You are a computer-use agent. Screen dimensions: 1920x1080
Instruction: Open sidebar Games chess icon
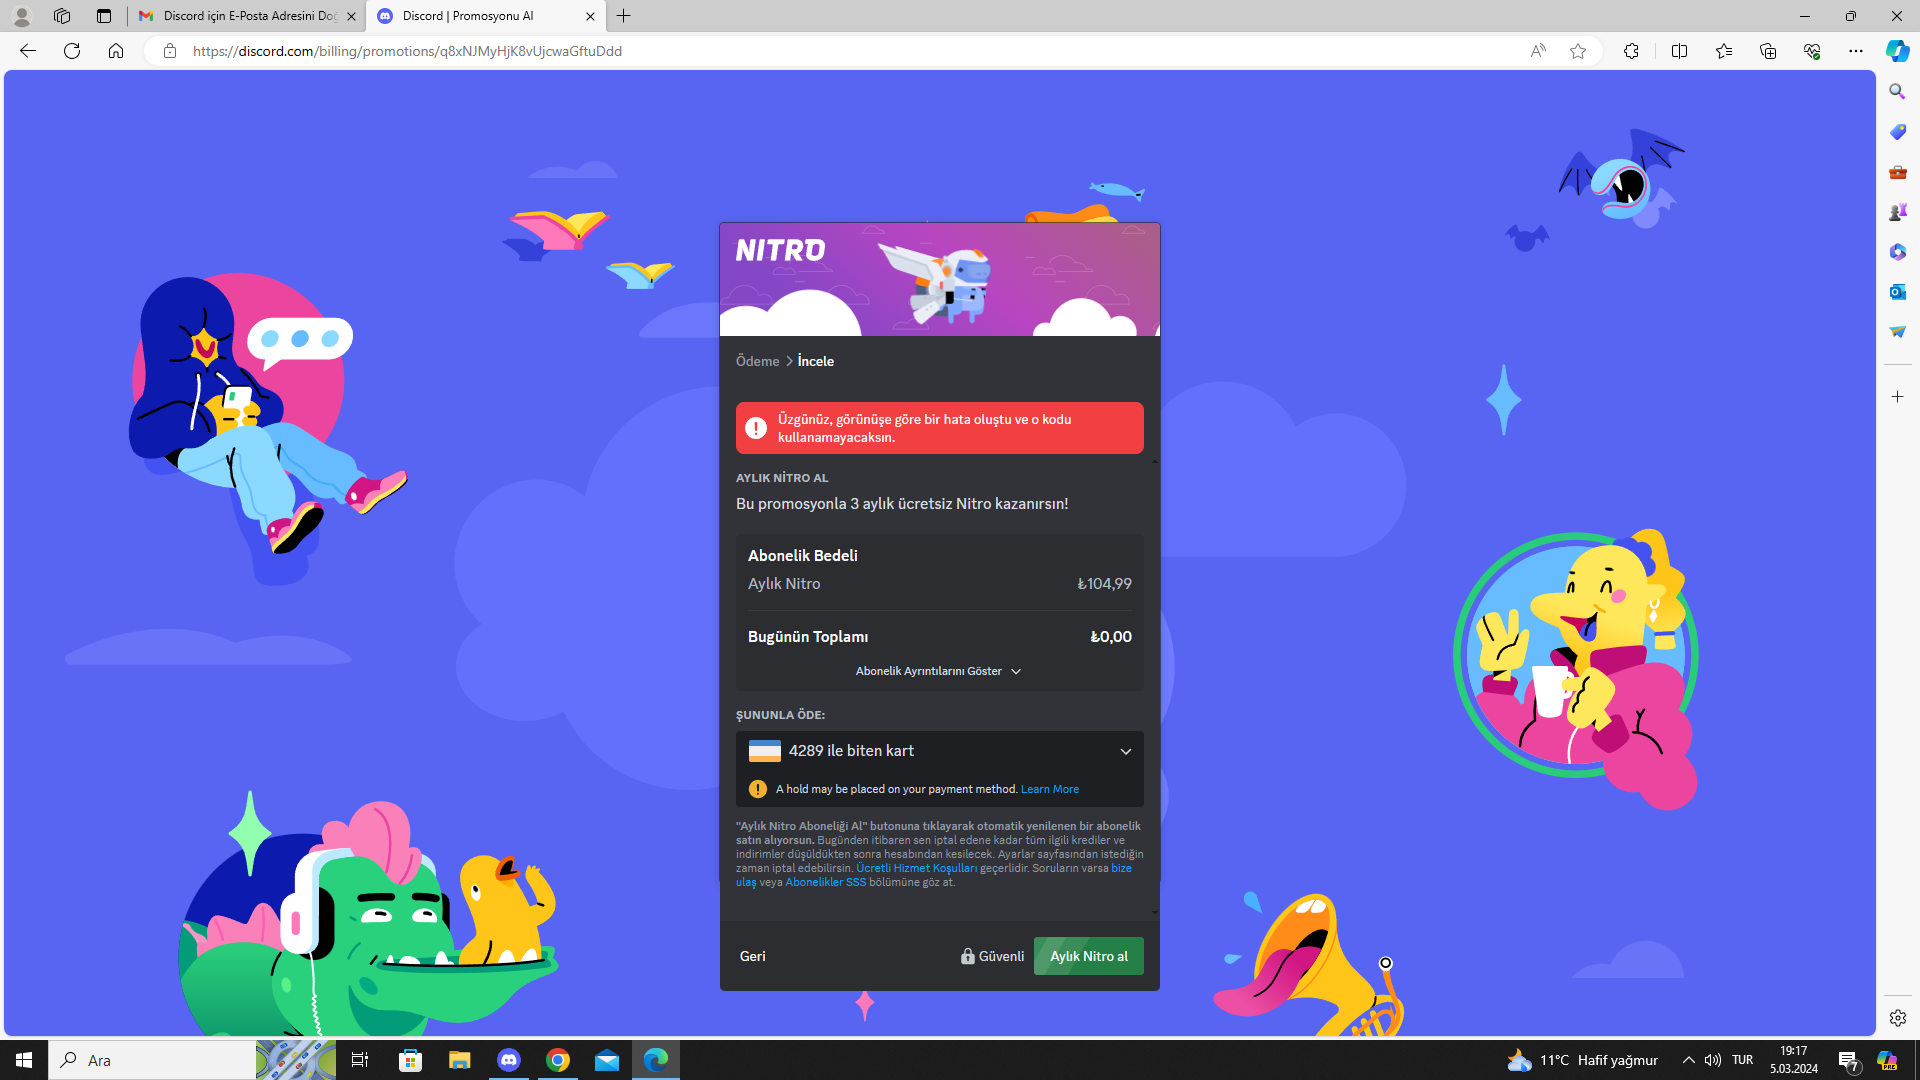pos(1897,212)
